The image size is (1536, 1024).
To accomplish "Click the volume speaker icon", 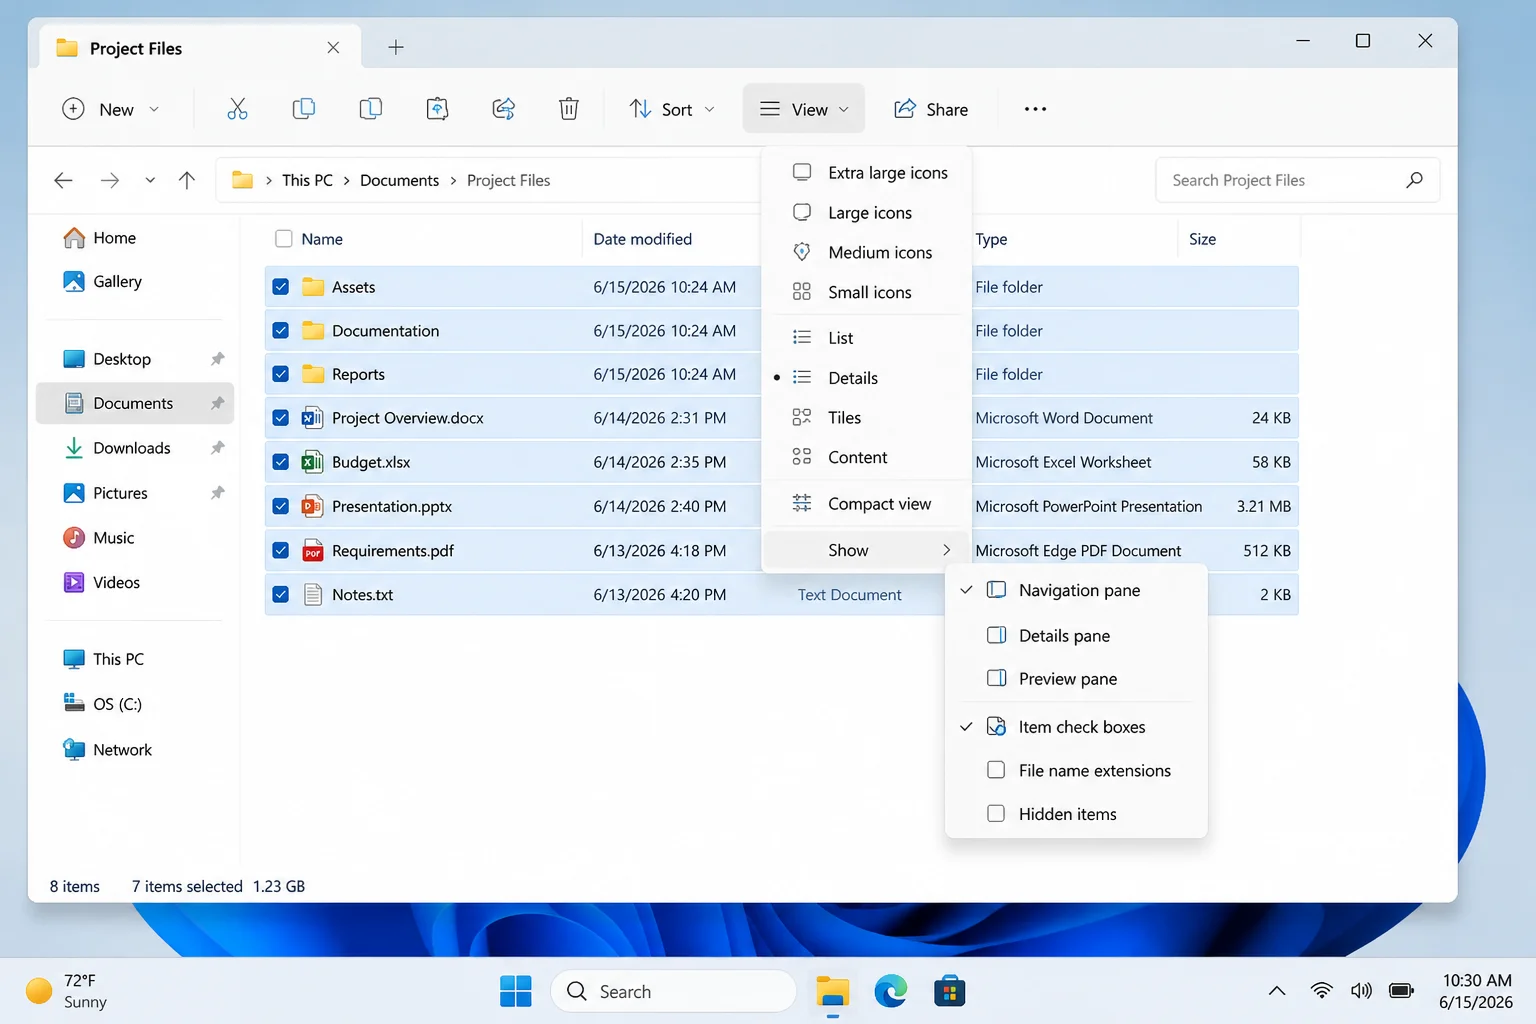I will [x=1361, y=991].
